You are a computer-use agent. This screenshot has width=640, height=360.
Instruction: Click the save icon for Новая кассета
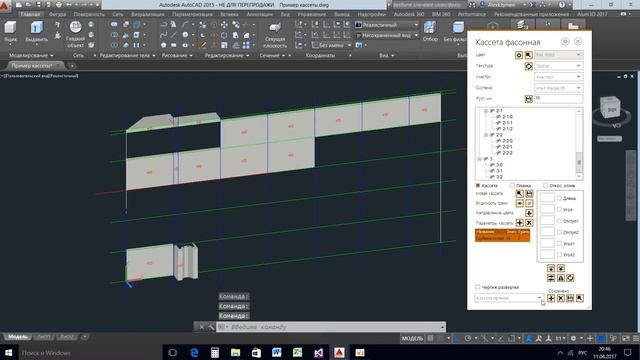pyautogui.click(x=529, y=193)
